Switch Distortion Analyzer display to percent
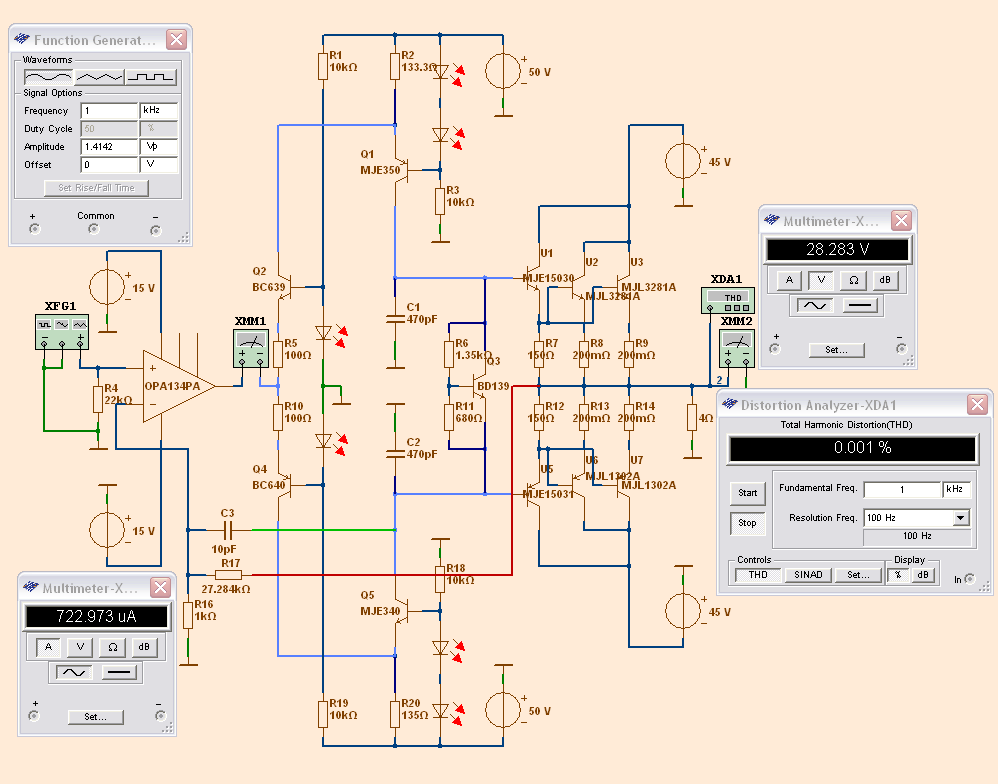The width and height of the screenshot is (998, 784). (898, 575)
